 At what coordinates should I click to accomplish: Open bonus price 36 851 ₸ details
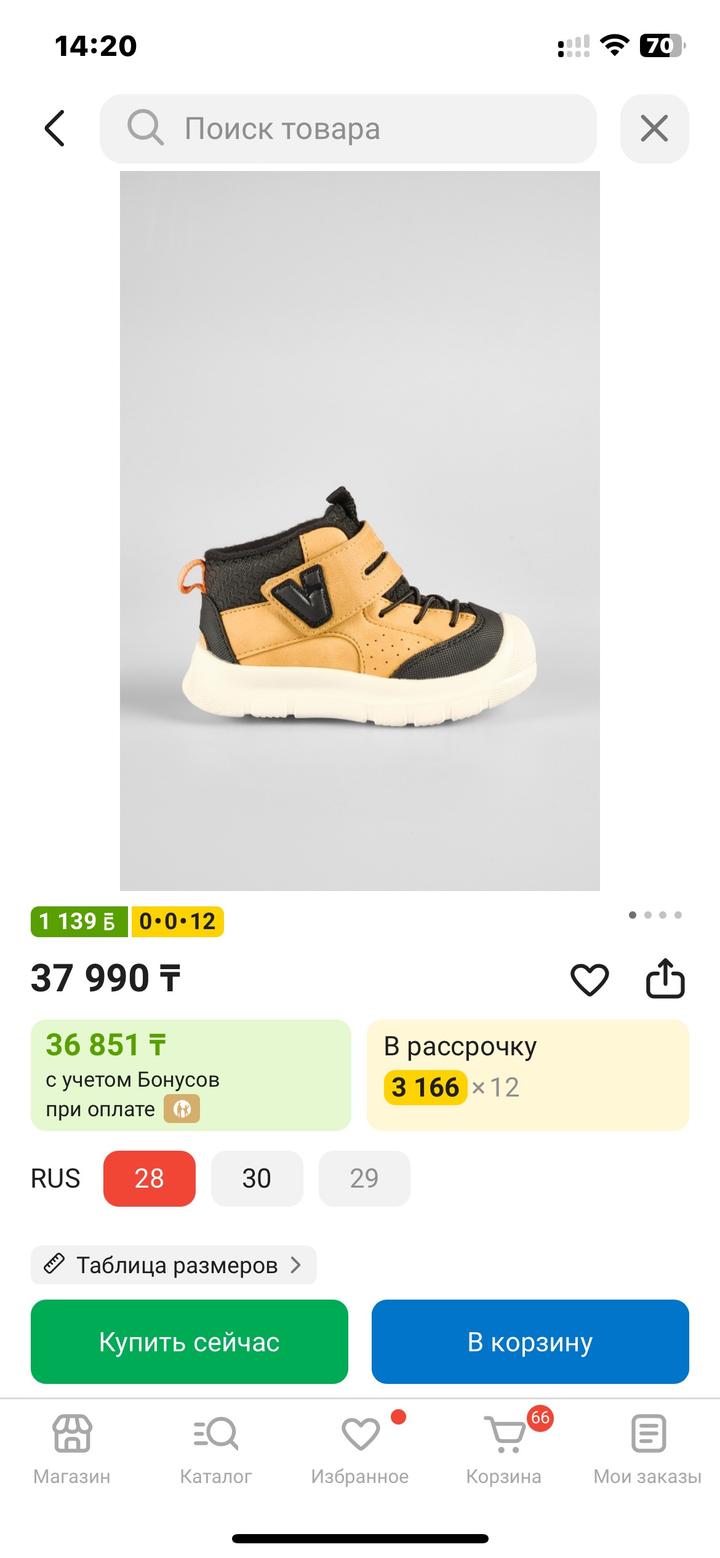191,1075
